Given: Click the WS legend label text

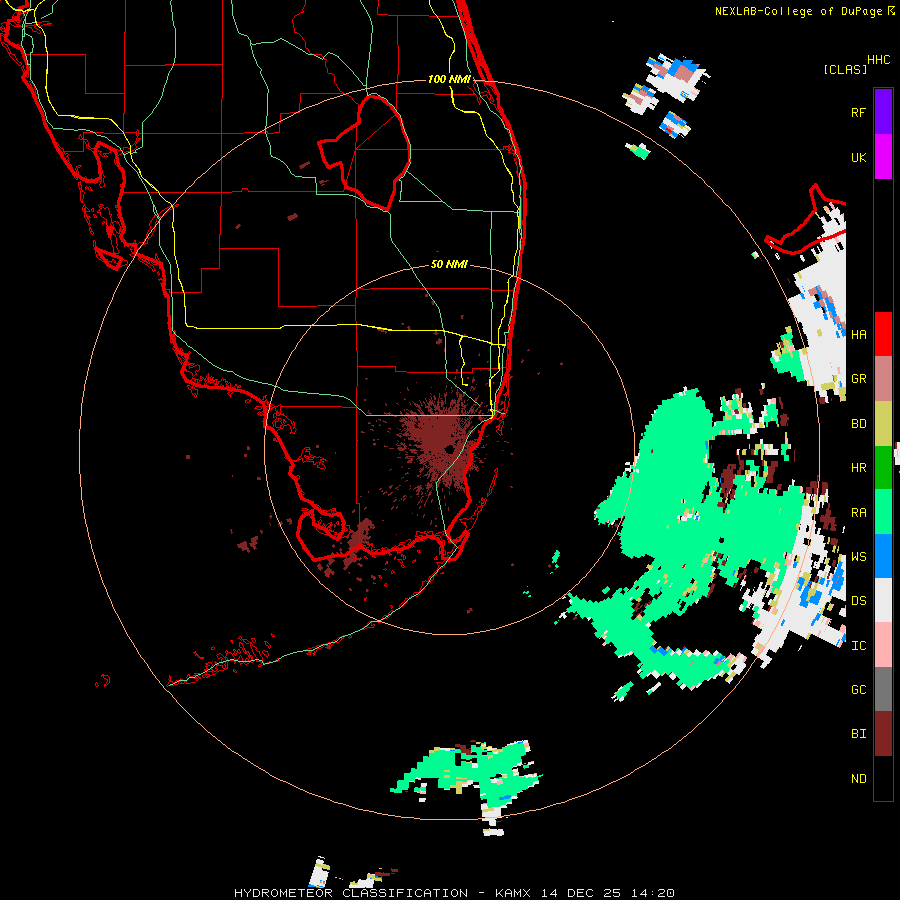Looking at the screenshot, I should [858, 557].
